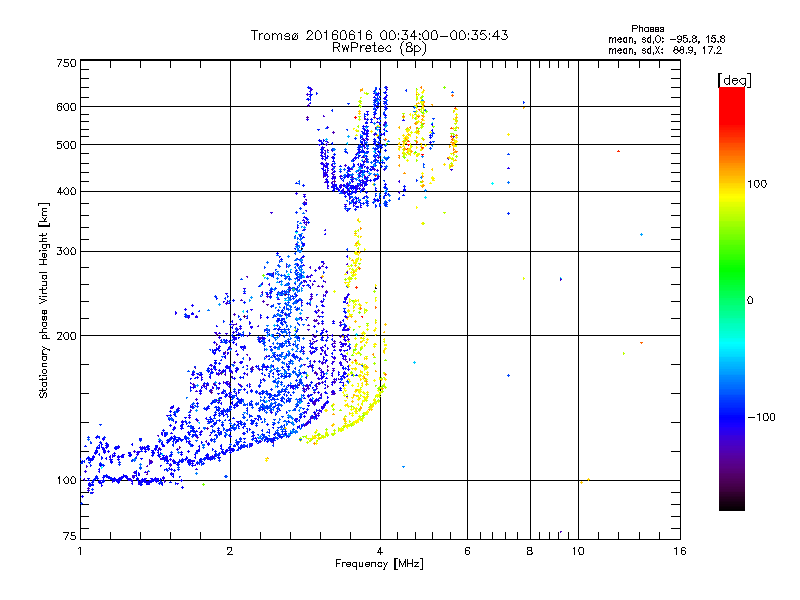800x600 pixels.
Task: Click the x-axis tick label '2'
Action: [230, 551]
